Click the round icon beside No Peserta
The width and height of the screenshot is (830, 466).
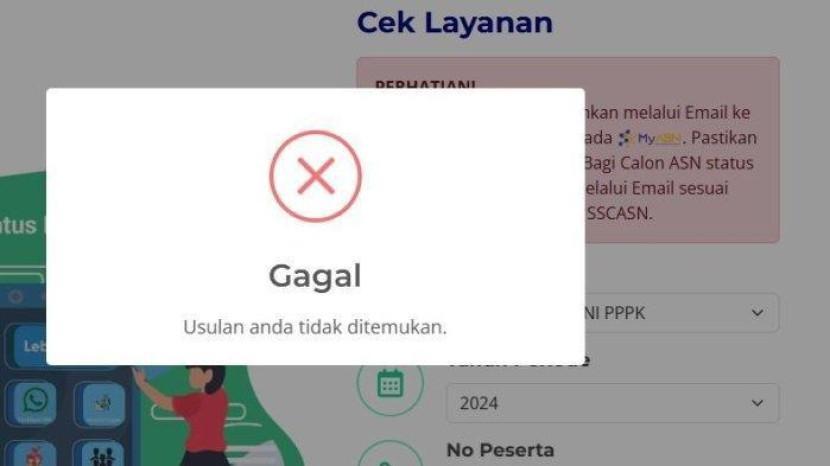[x=390, y=454]
